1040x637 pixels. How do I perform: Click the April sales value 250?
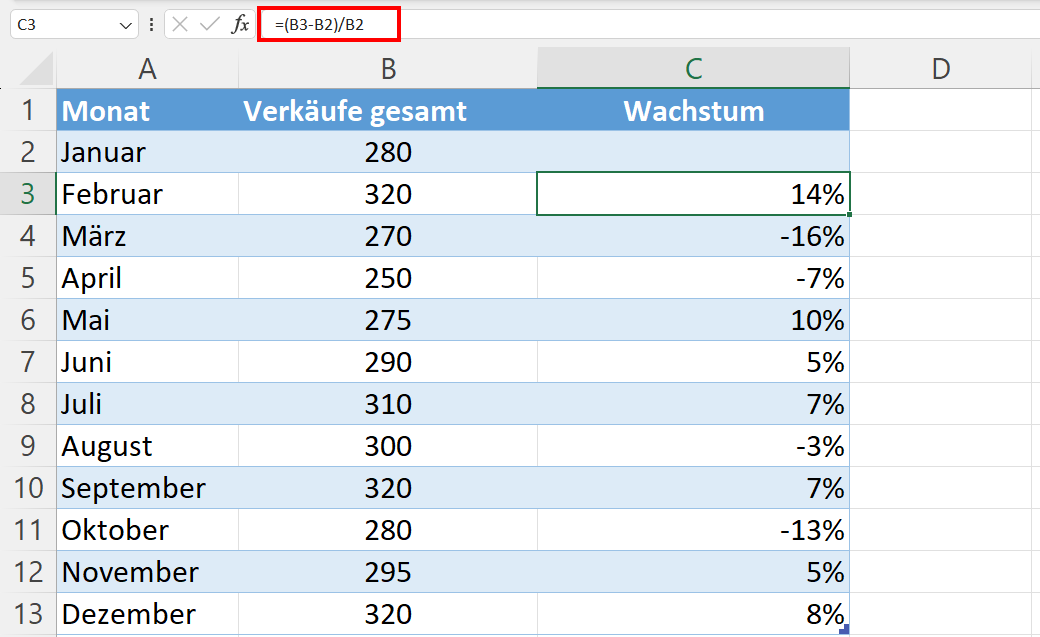pyautogui.click(x=388, y=278)
